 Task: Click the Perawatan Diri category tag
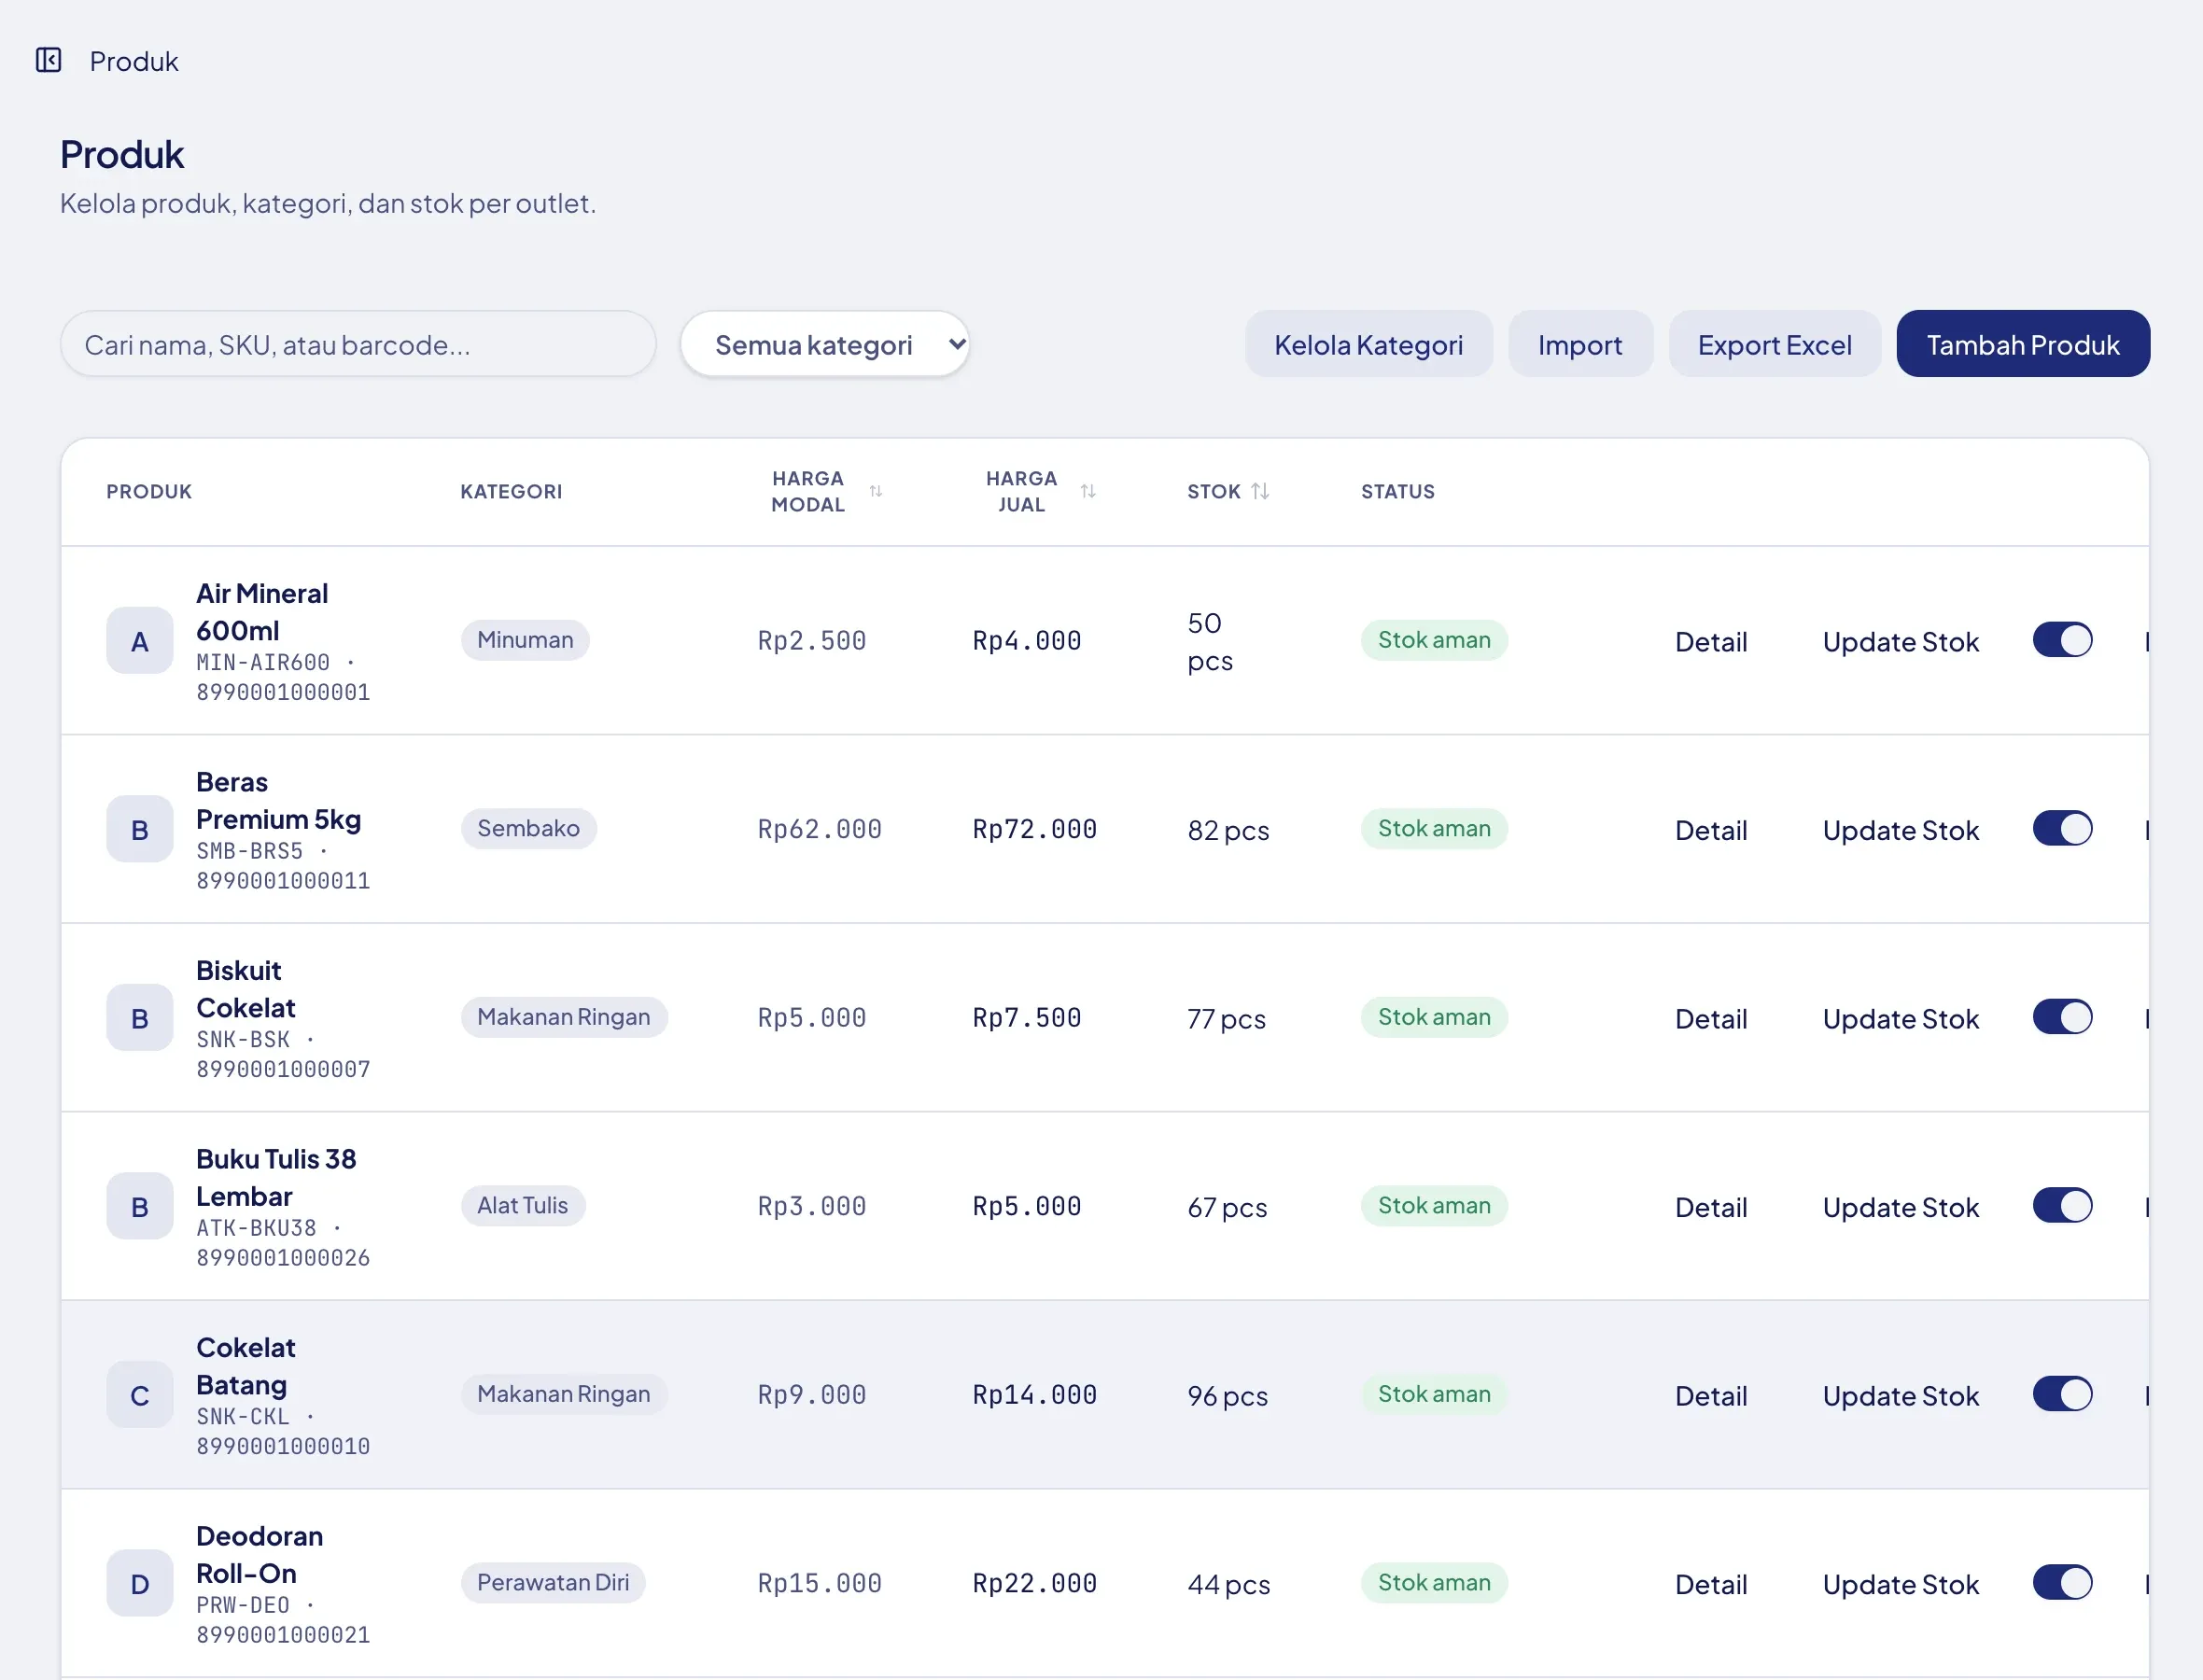(553, 1582)
